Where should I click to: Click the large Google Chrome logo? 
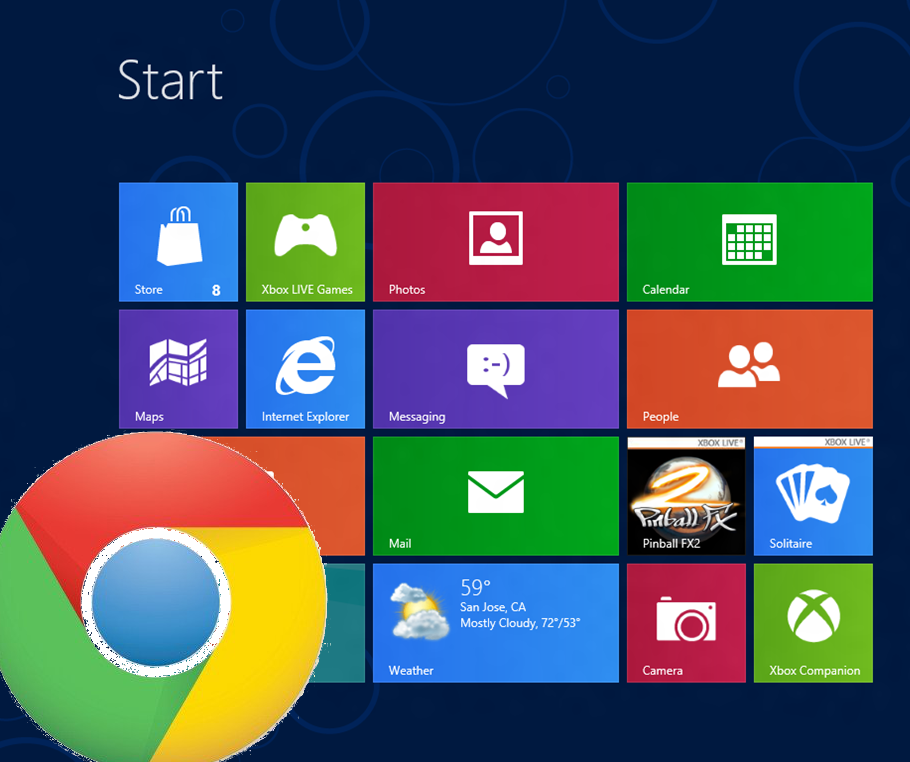pos(155,600)
